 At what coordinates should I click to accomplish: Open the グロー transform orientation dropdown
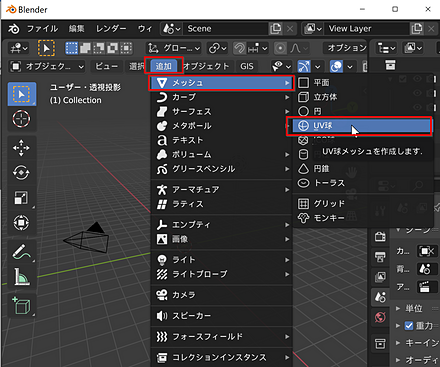click(174, 48)
